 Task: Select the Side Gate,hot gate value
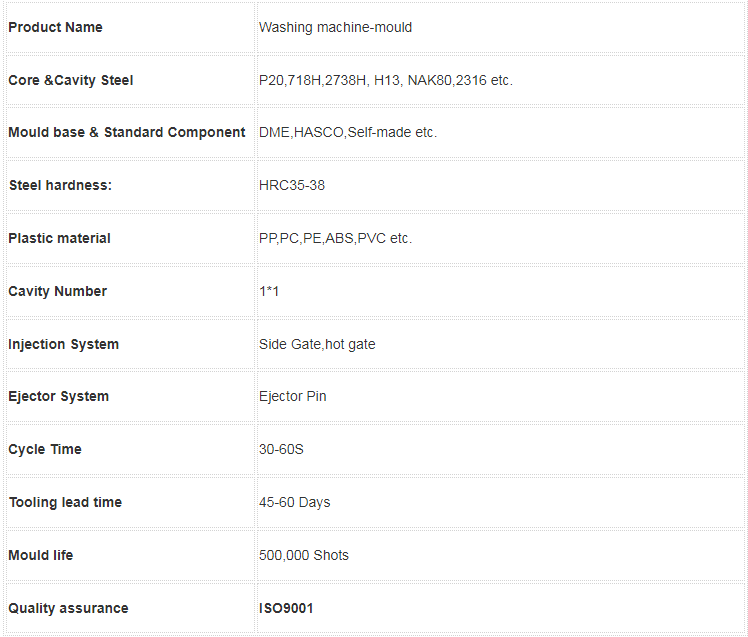[x=317, y=344]
